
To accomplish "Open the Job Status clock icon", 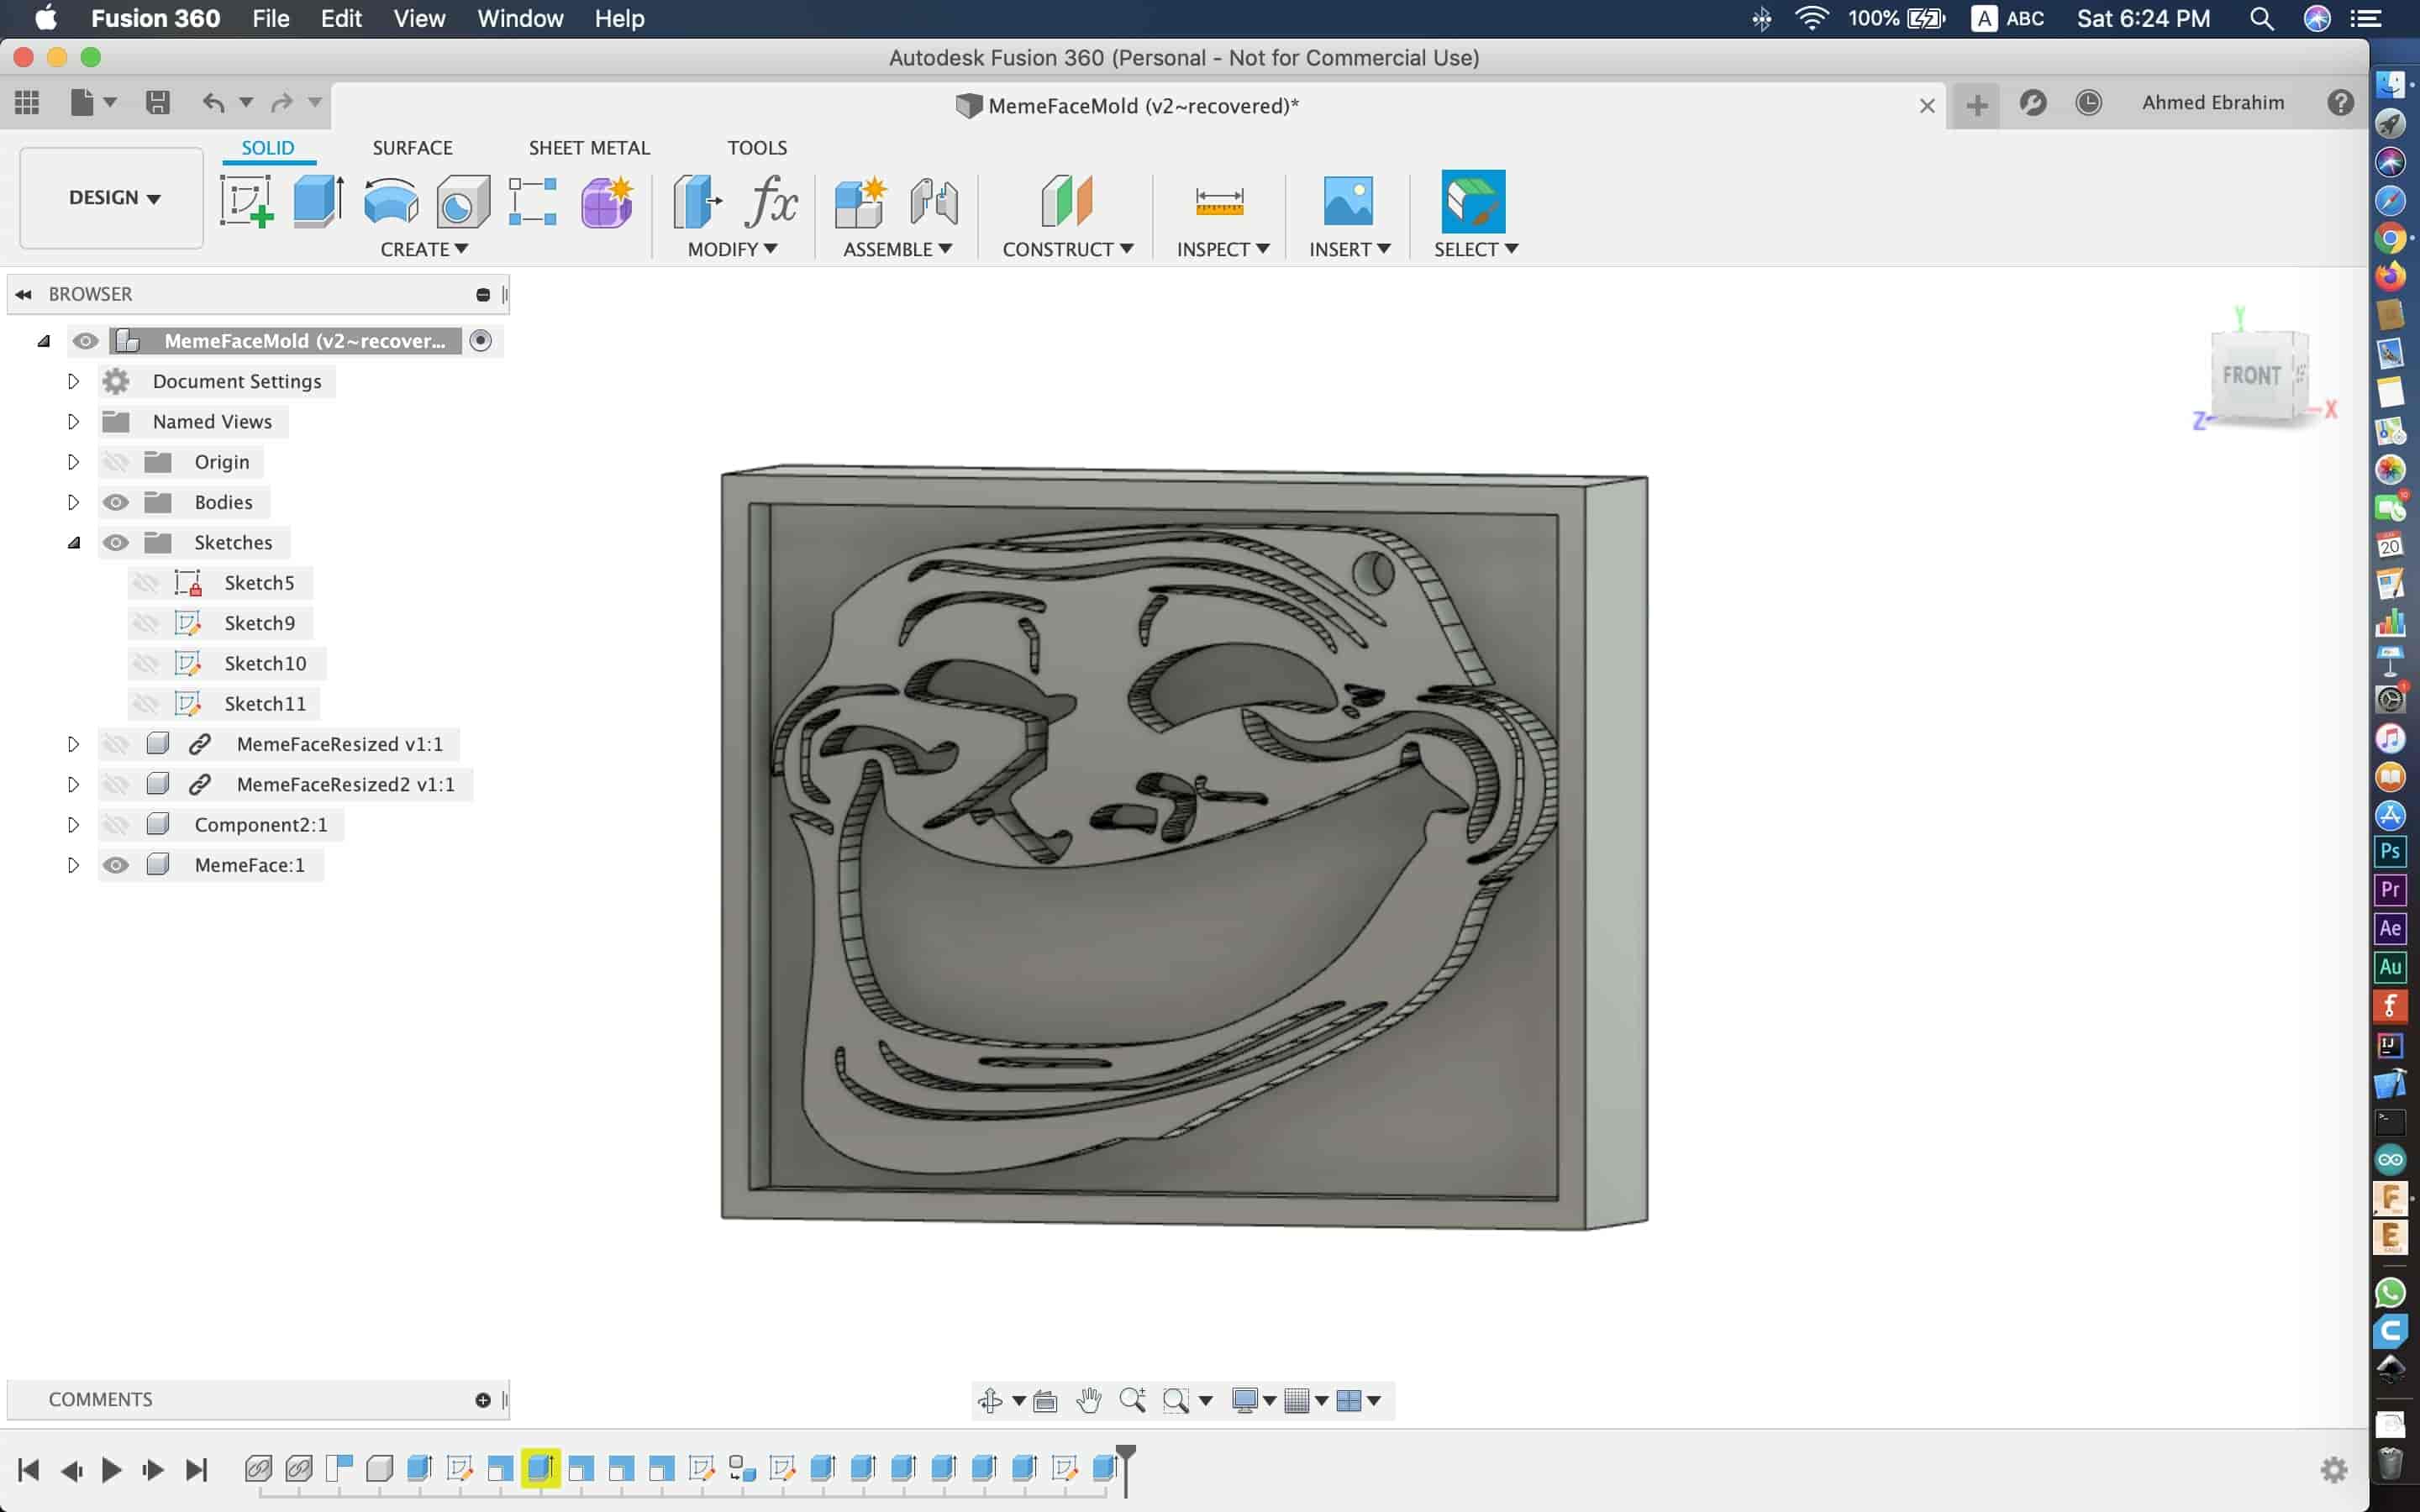I will click(2088, 102).
